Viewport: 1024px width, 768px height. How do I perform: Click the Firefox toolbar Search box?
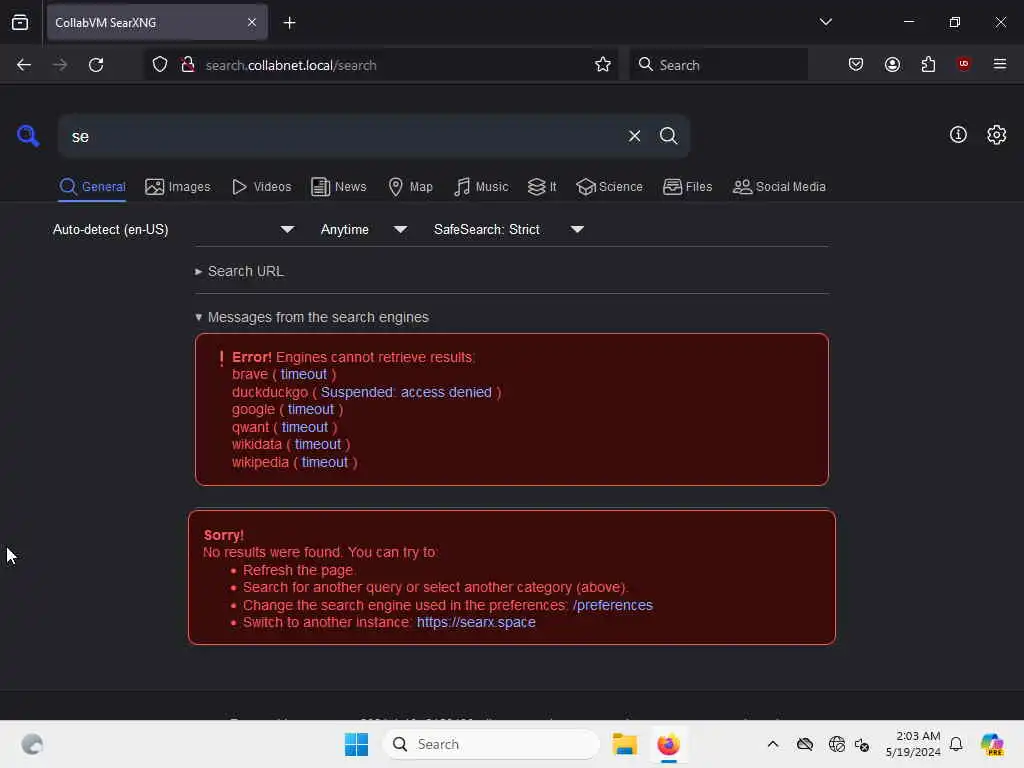718,65
